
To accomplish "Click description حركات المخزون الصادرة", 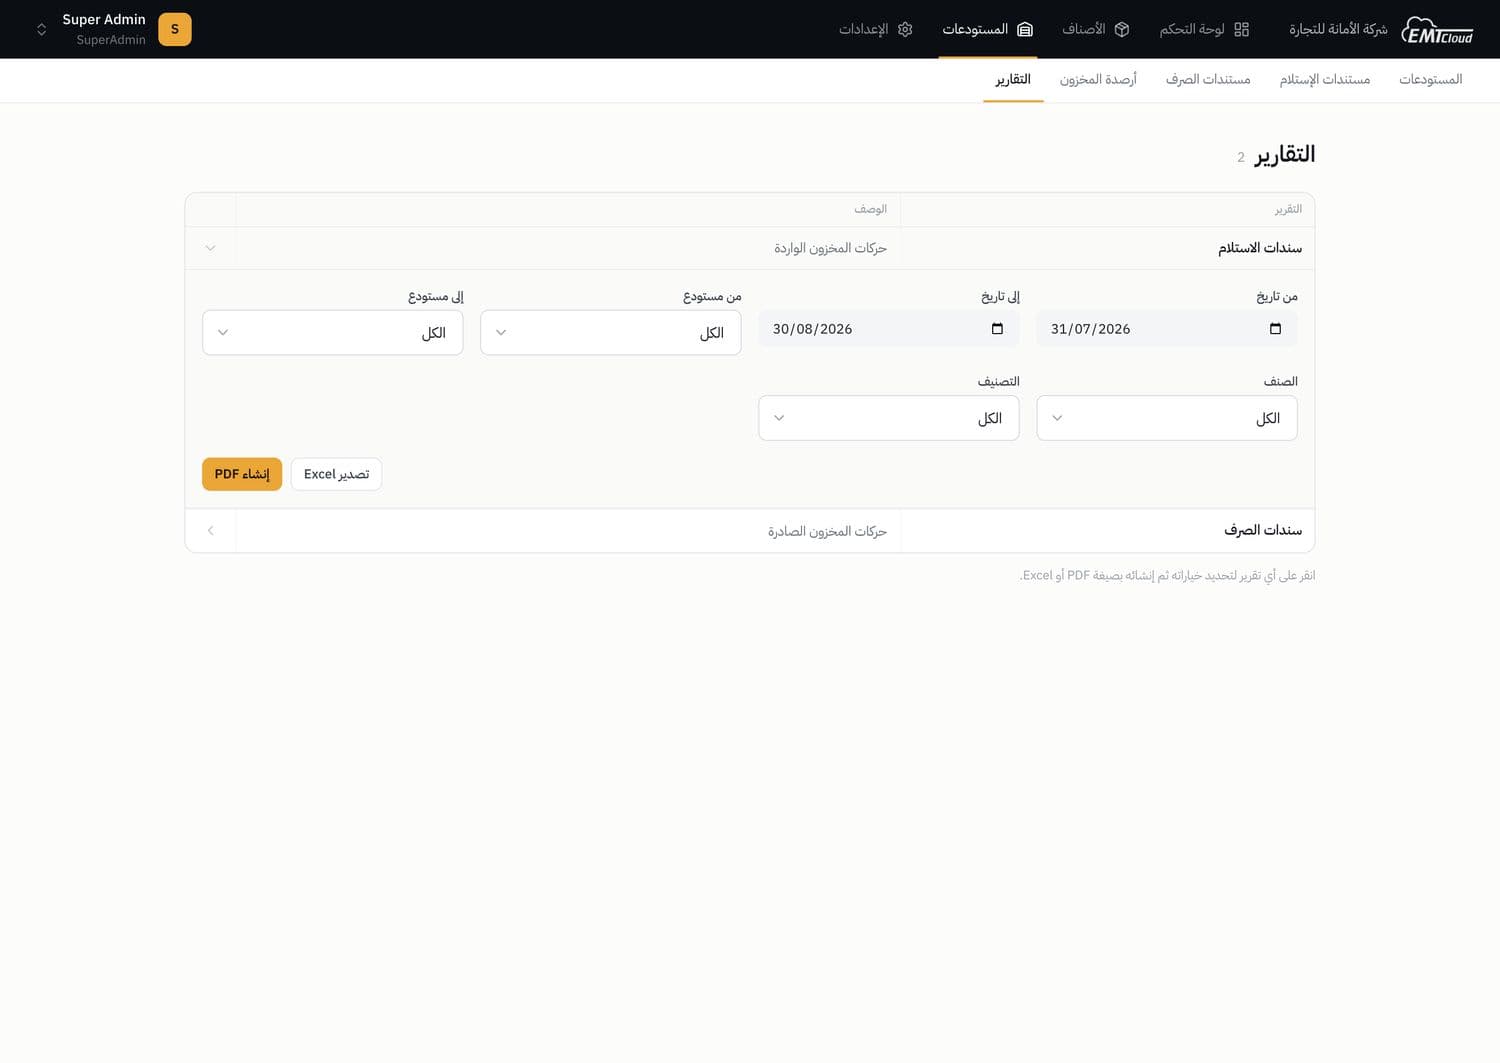I will [x=827, y=531].
